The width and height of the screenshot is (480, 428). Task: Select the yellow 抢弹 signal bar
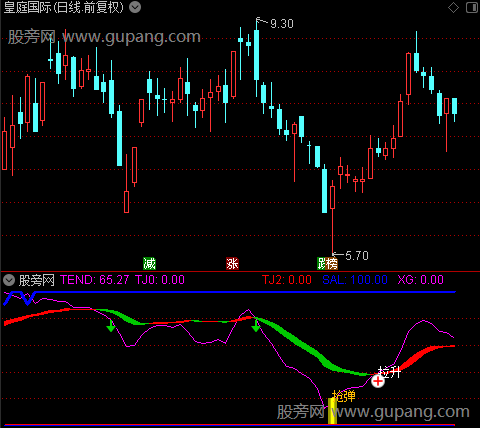332,411
